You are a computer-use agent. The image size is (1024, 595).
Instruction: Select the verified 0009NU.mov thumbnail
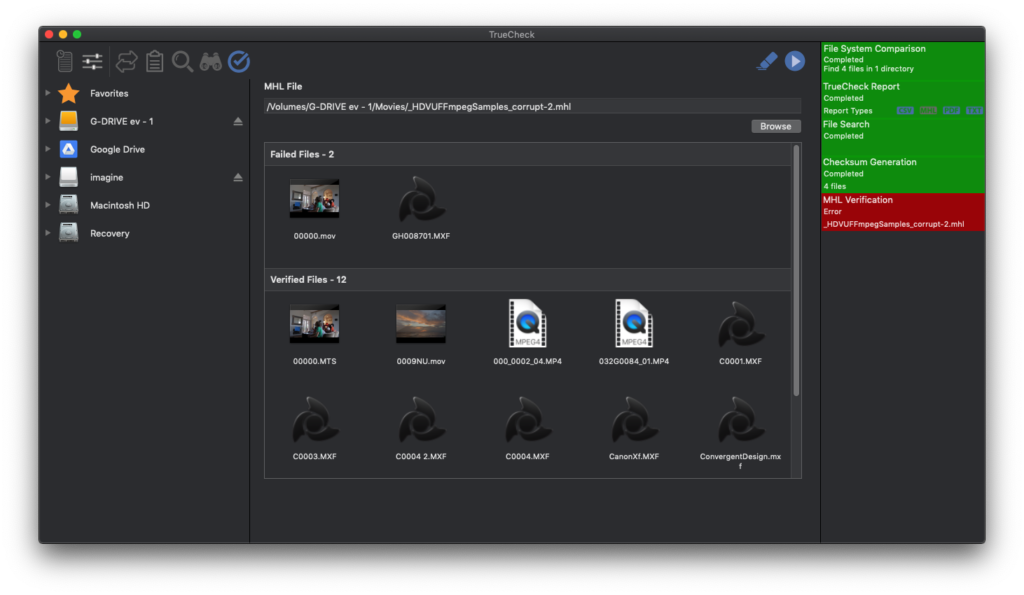(421, 324)
